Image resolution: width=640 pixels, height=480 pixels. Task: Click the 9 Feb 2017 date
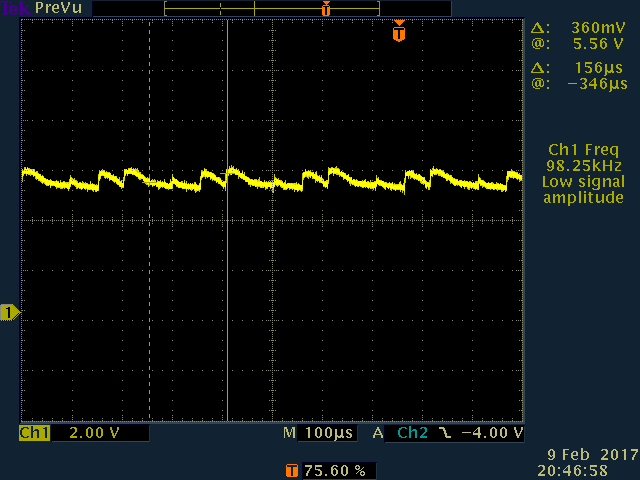[593, 455]
